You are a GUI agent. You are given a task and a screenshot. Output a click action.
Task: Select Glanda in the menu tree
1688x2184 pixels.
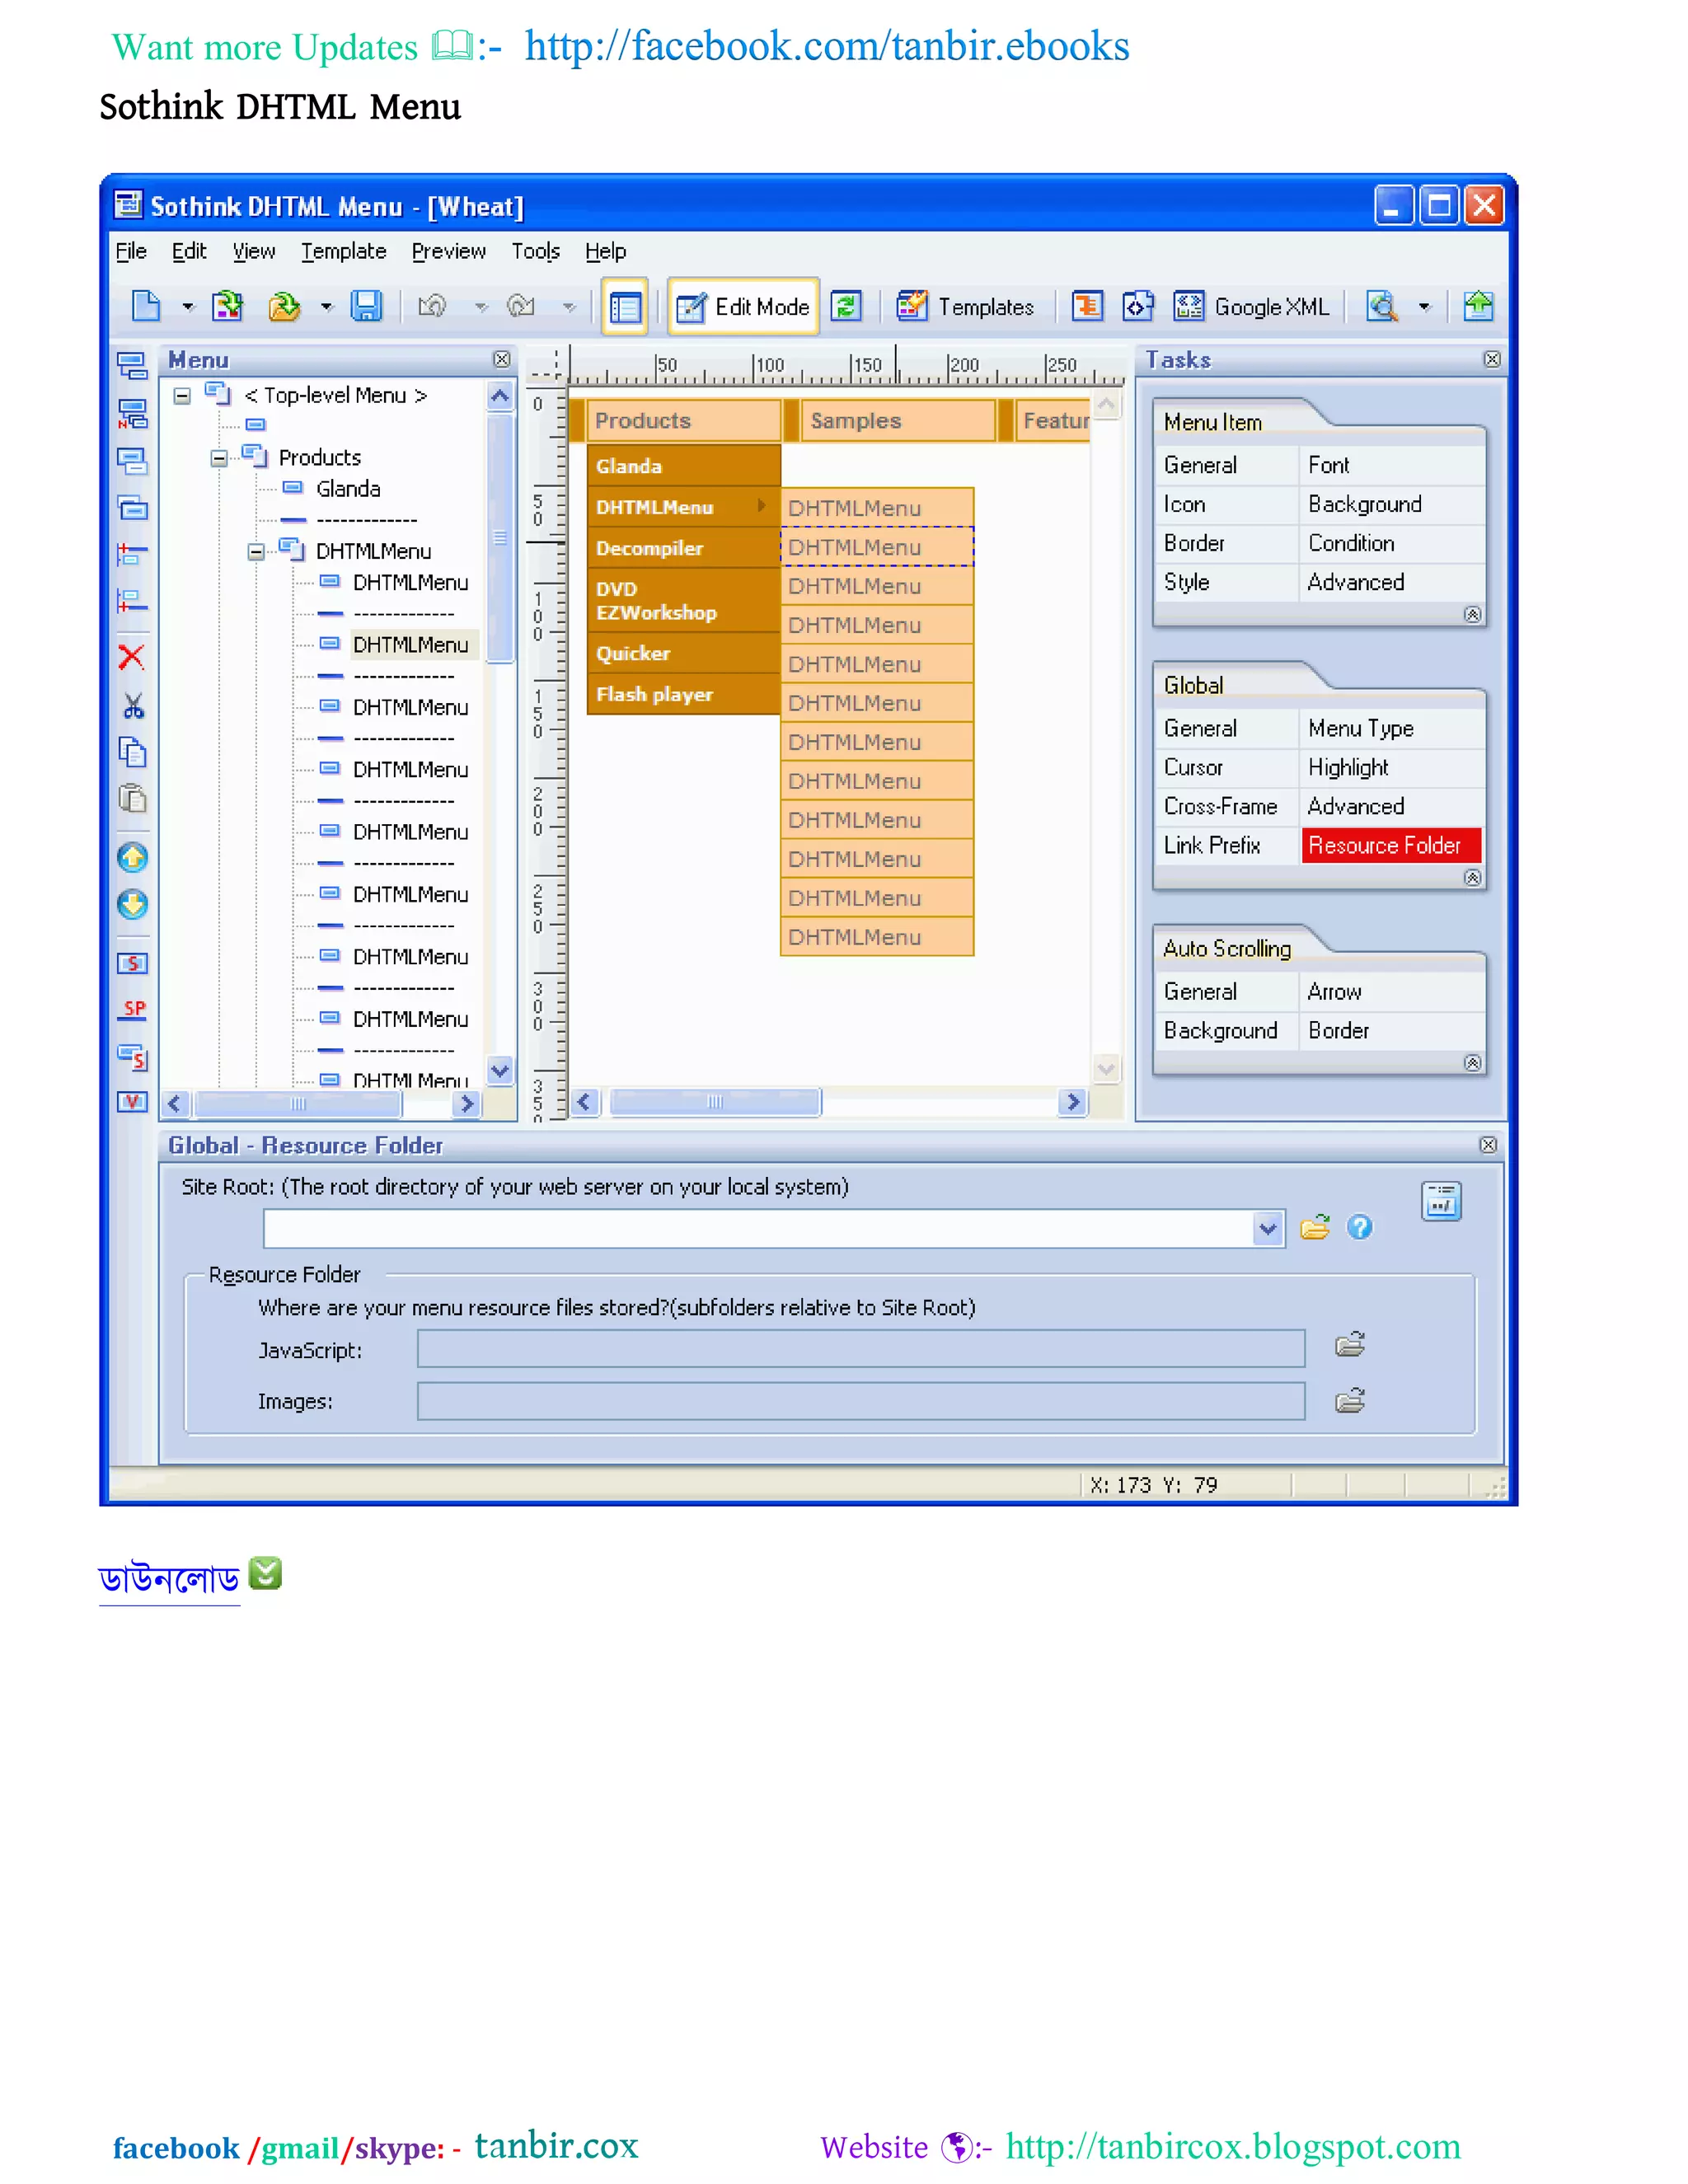click(348, 489)
